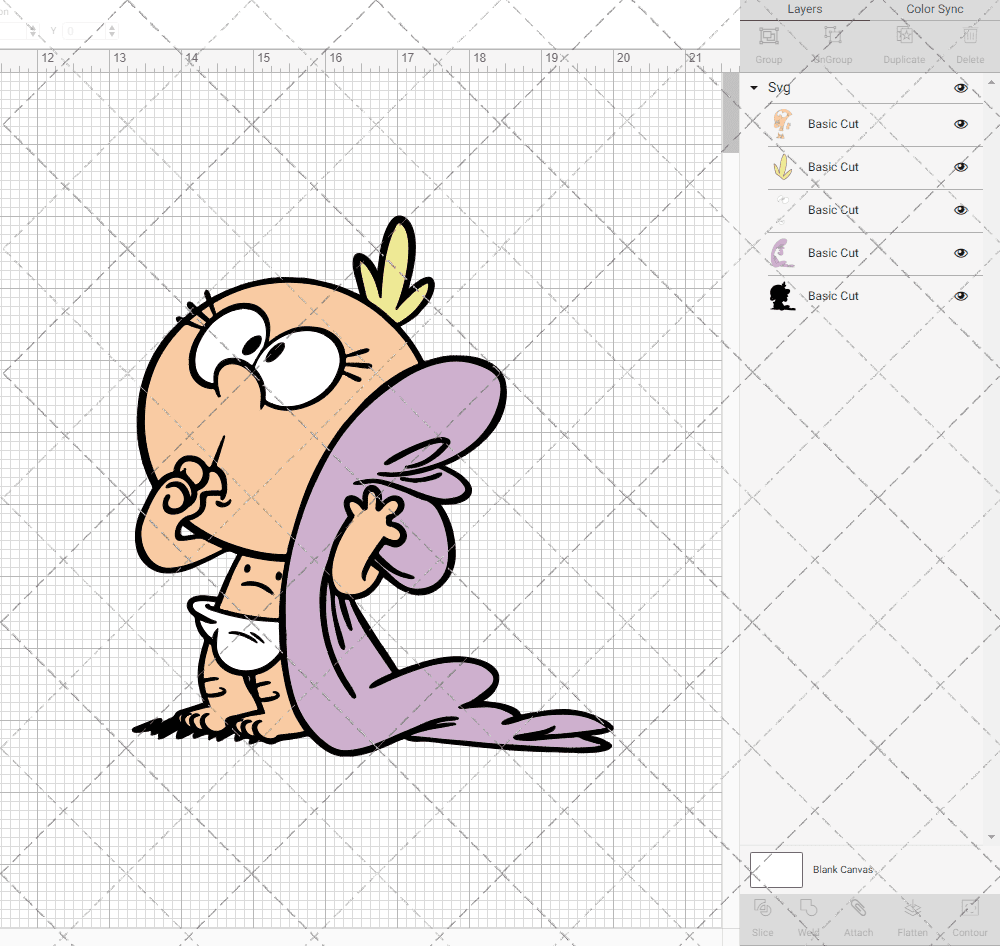Image resolution: width=1000 pixels, height=946 pixels.
Task: Select the Slice tool icon
Action: click(762, 908)
